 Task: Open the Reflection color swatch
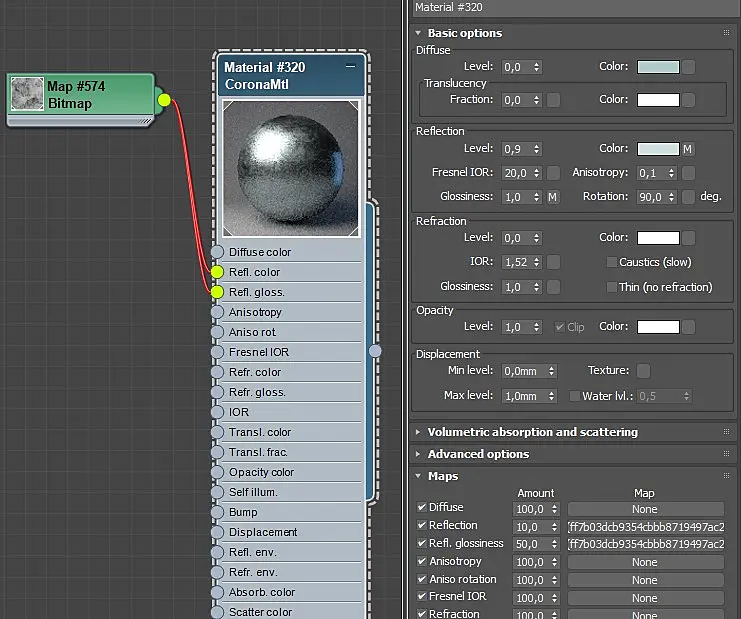coord(658,149)
